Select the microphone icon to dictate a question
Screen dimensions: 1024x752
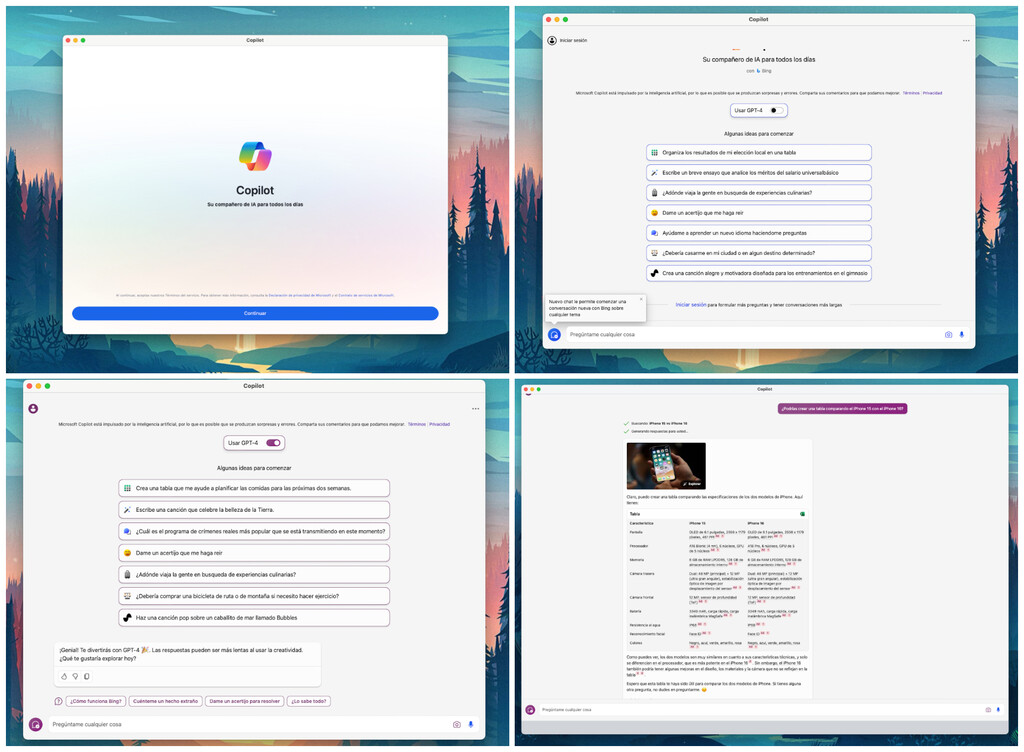pos(962,336)
